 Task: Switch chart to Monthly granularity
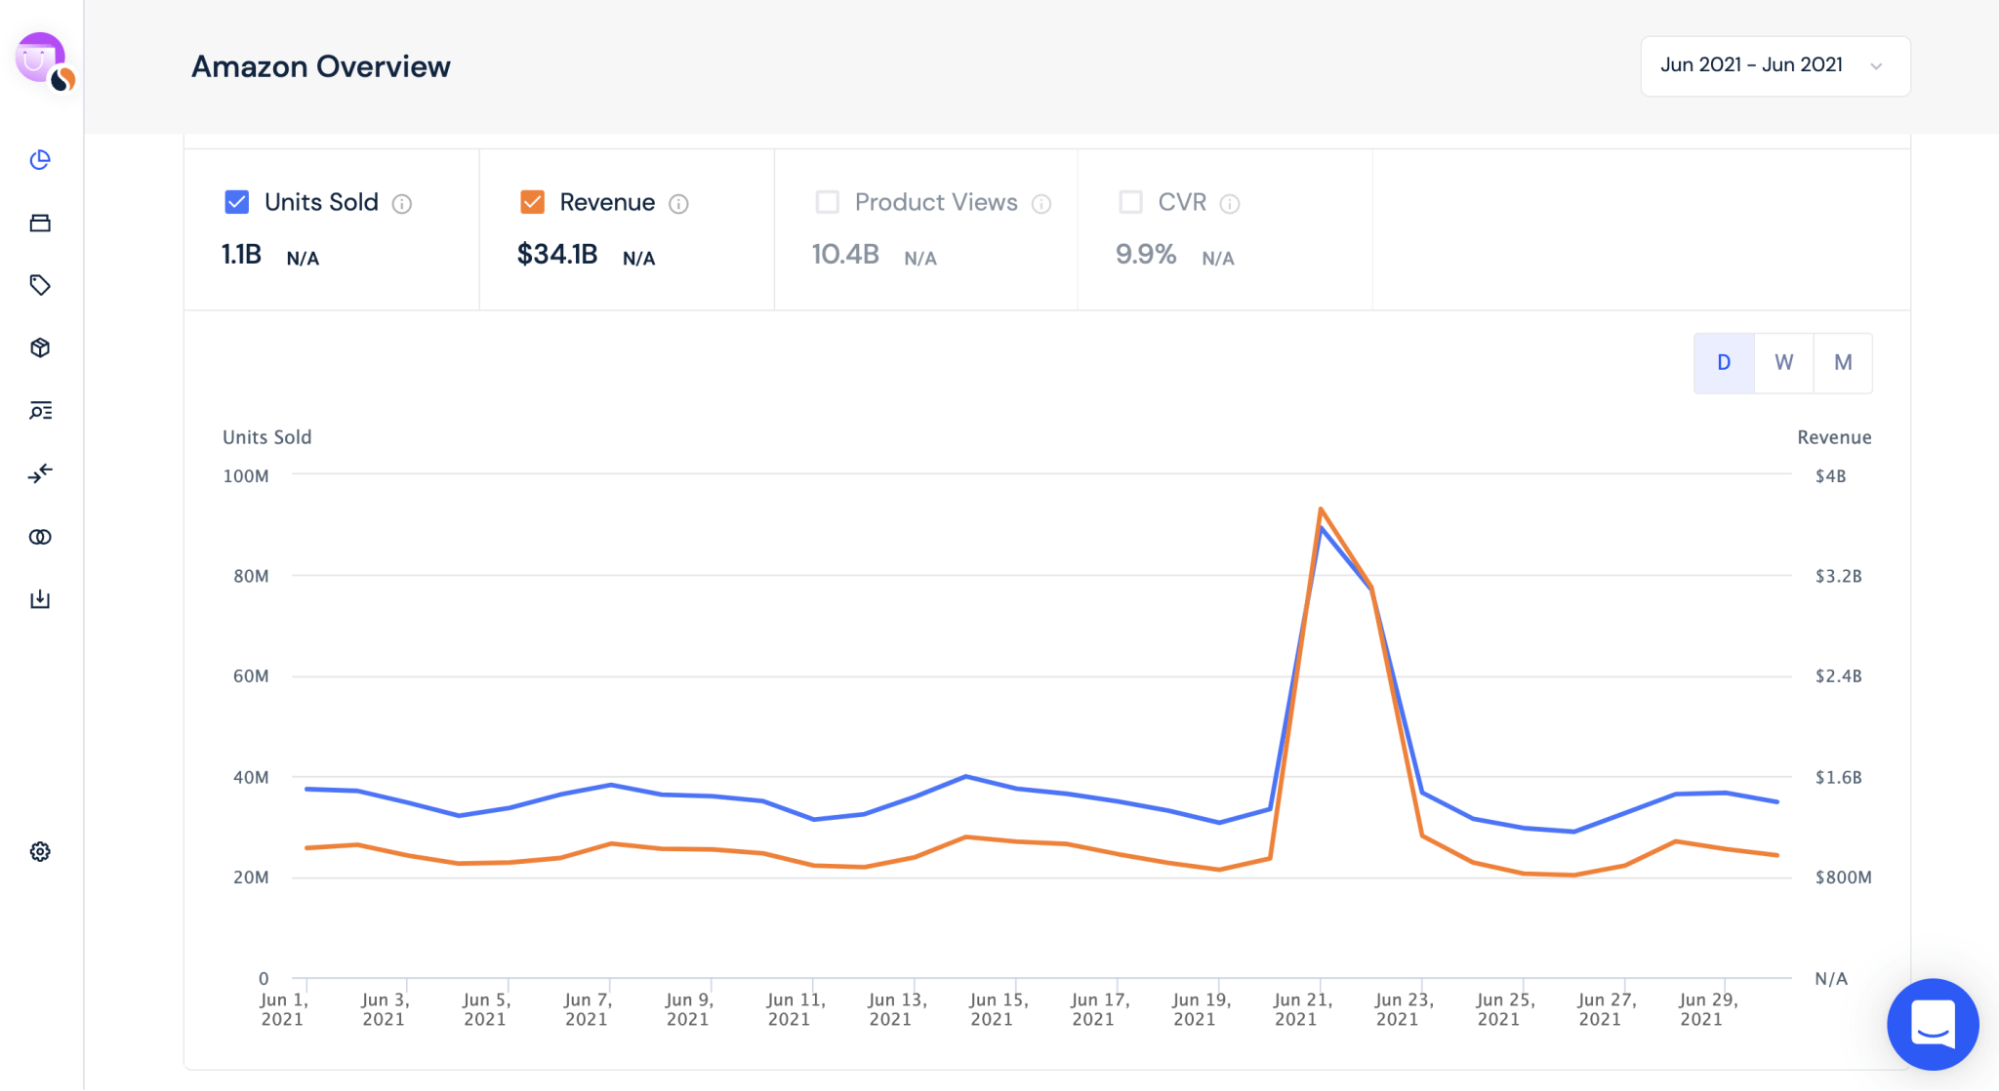point(1843,362)
